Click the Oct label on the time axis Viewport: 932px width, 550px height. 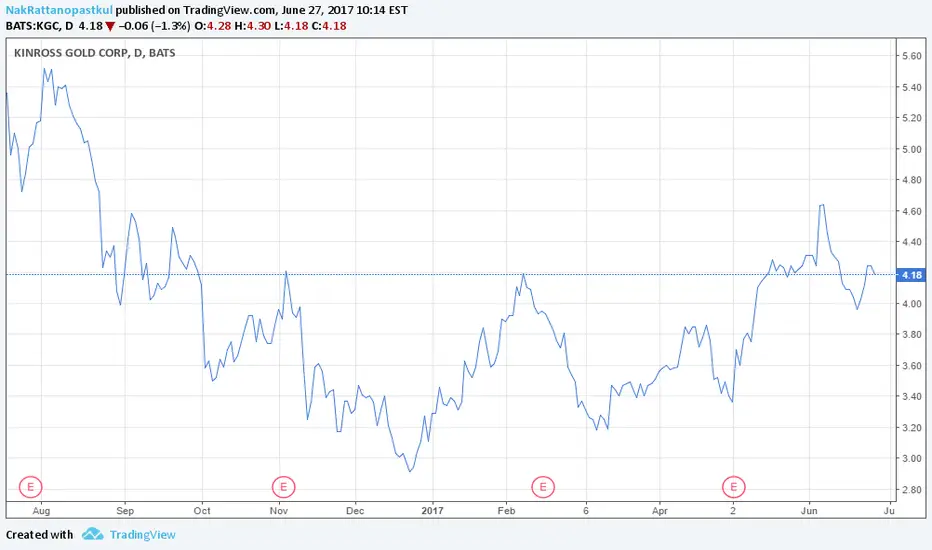click(x=202, y=510)
